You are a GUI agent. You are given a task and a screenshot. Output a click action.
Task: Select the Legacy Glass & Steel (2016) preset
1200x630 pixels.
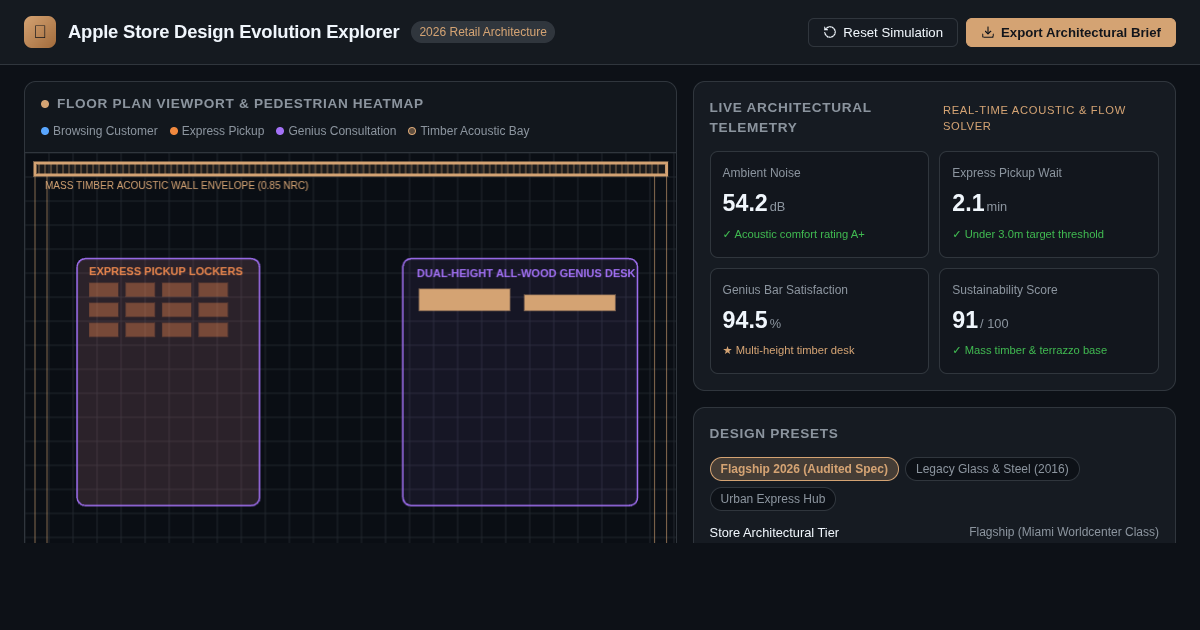[992, 469]
